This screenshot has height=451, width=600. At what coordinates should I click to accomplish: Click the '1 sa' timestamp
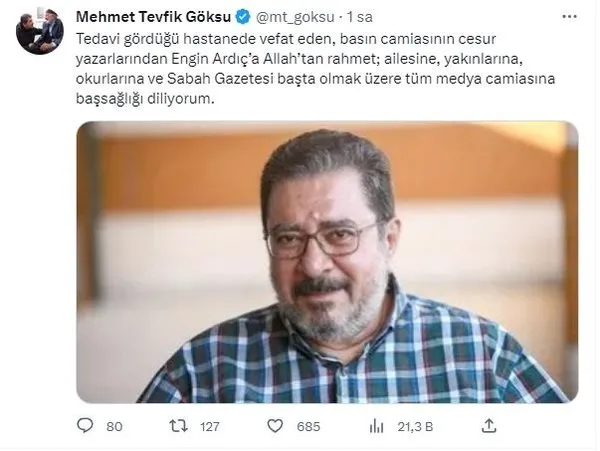(359, 17)
